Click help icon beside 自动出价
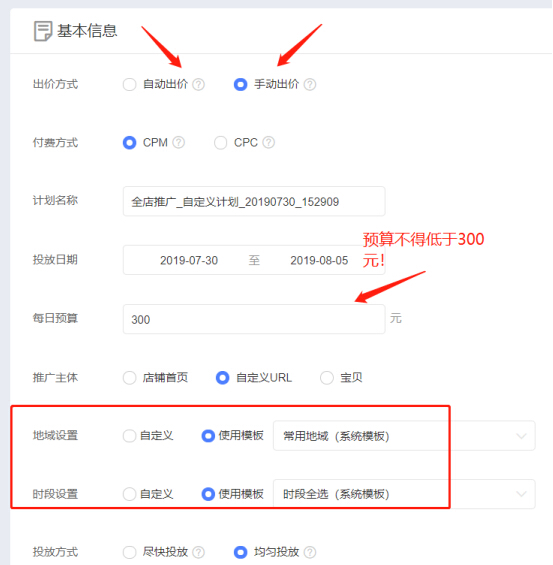 coord(199,85)
